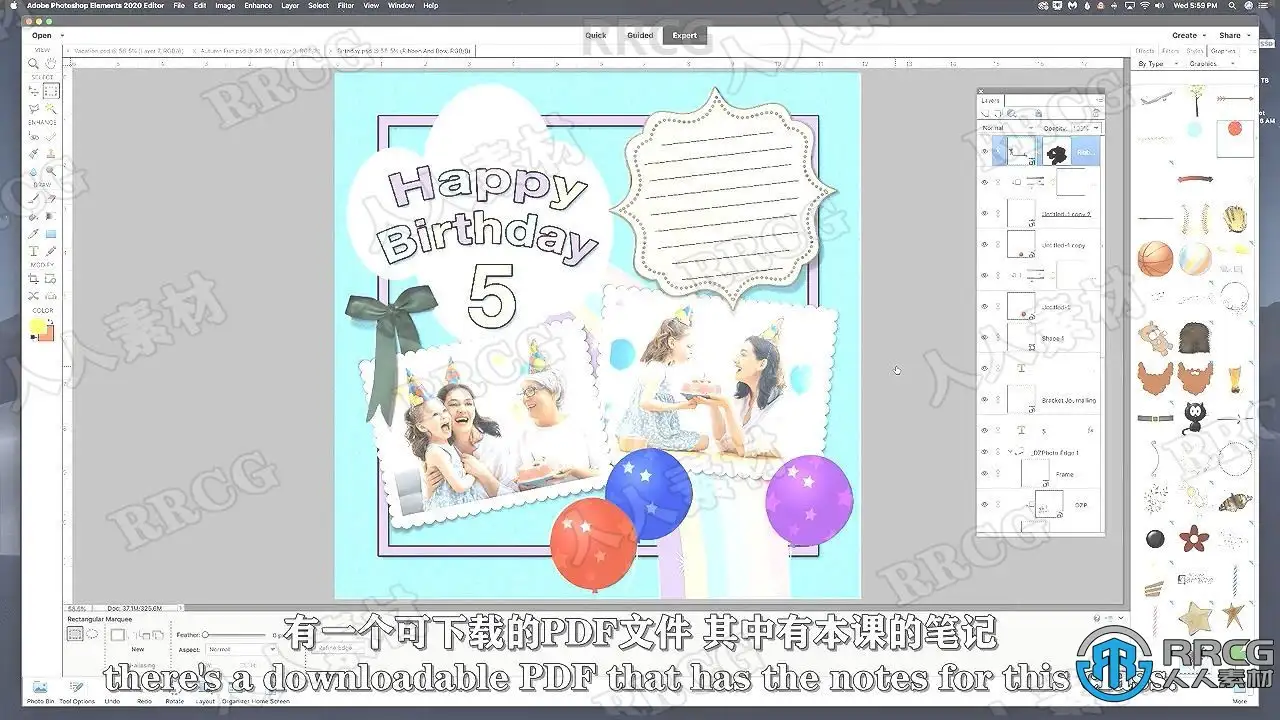Open the By Type graphics dropdown
Viewport: 1280px width, 720px height.
(x=1158, y=64)
